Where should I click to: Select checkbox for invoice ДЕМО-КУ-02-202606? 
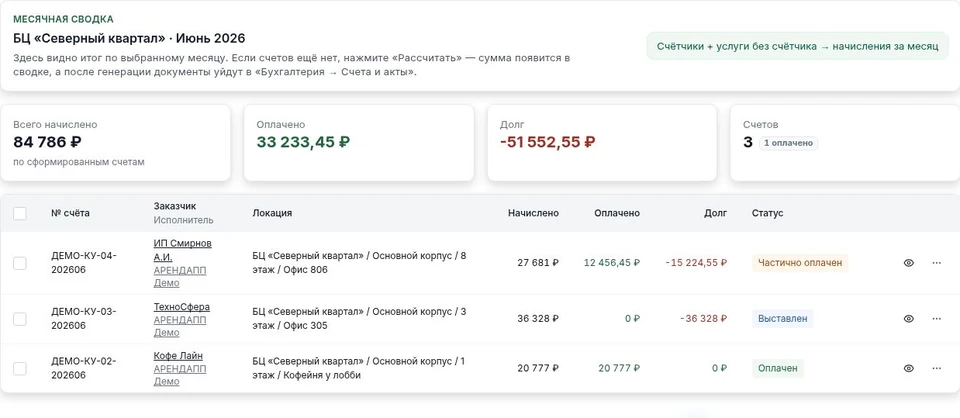pyautogui.click(x=20, y=368)
